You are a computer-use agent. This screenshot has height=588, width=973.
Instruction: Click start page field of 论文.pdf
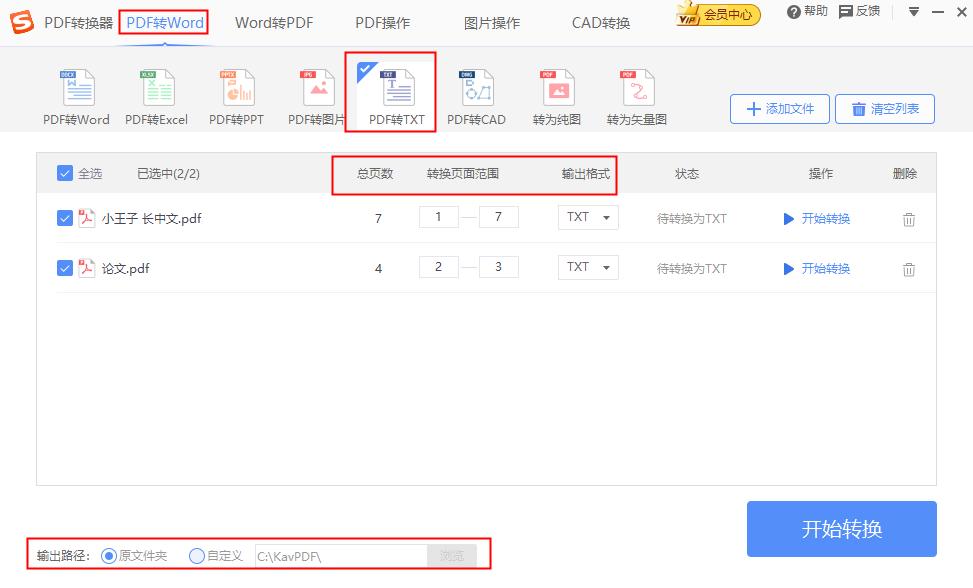pyautogui.click(x=439, y=267)
